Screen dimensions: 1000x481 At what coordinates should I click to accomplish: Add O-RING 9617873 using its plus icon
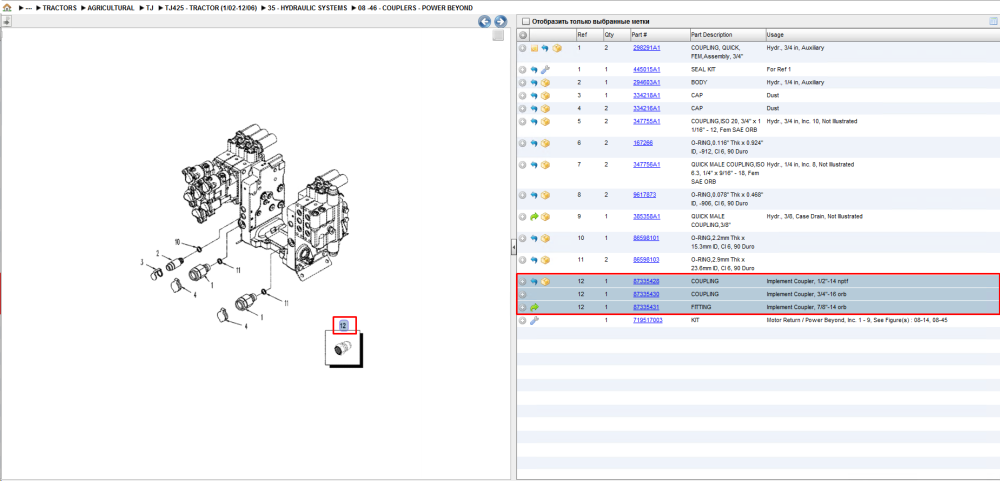(x=522, y=195)
